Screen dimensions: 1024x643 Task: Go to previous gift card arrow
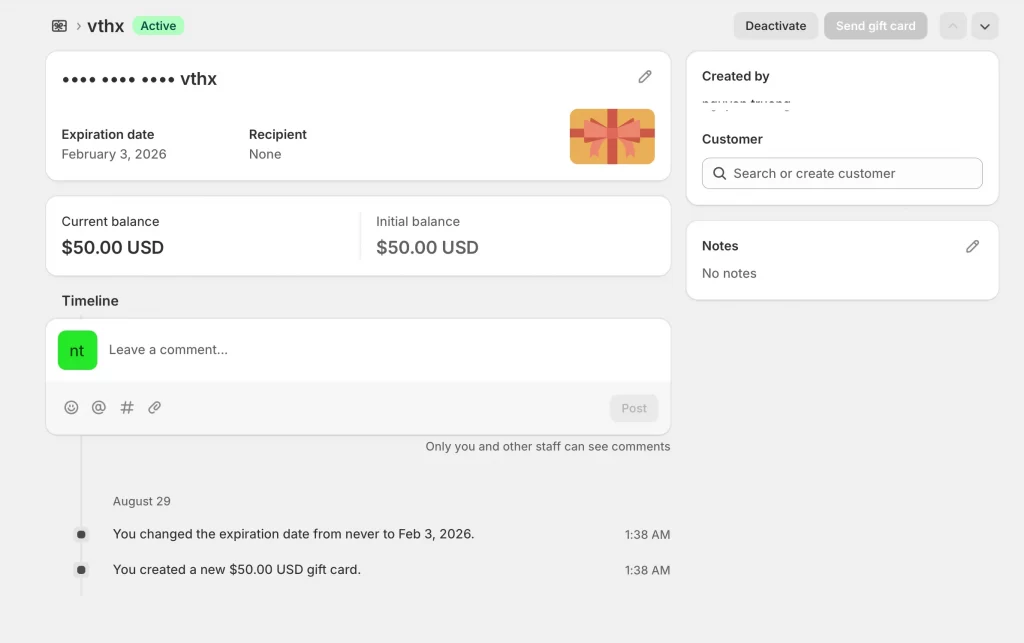[953, 26]
